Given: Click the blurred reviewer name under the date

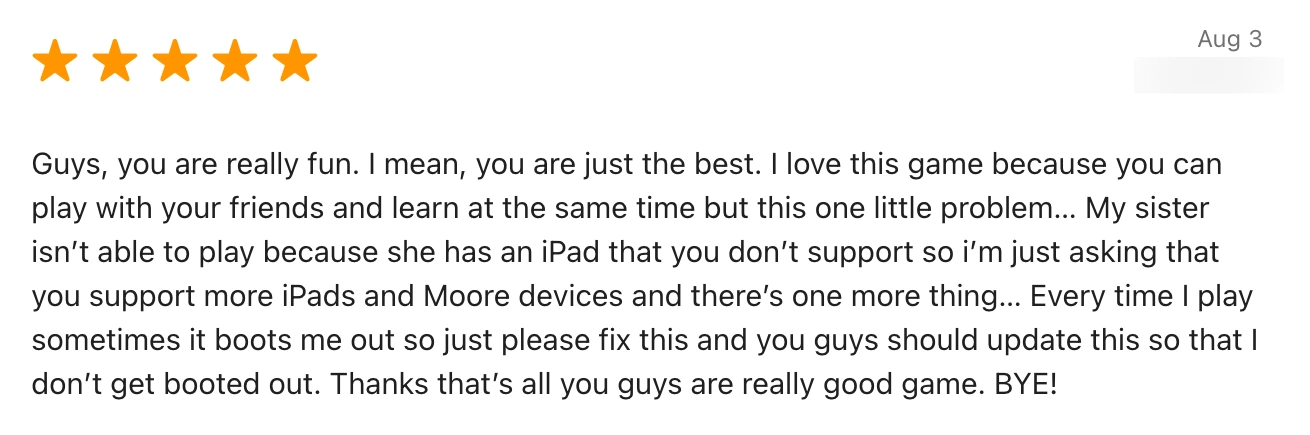Looking at the screenshot, I should pos(1209,75).
